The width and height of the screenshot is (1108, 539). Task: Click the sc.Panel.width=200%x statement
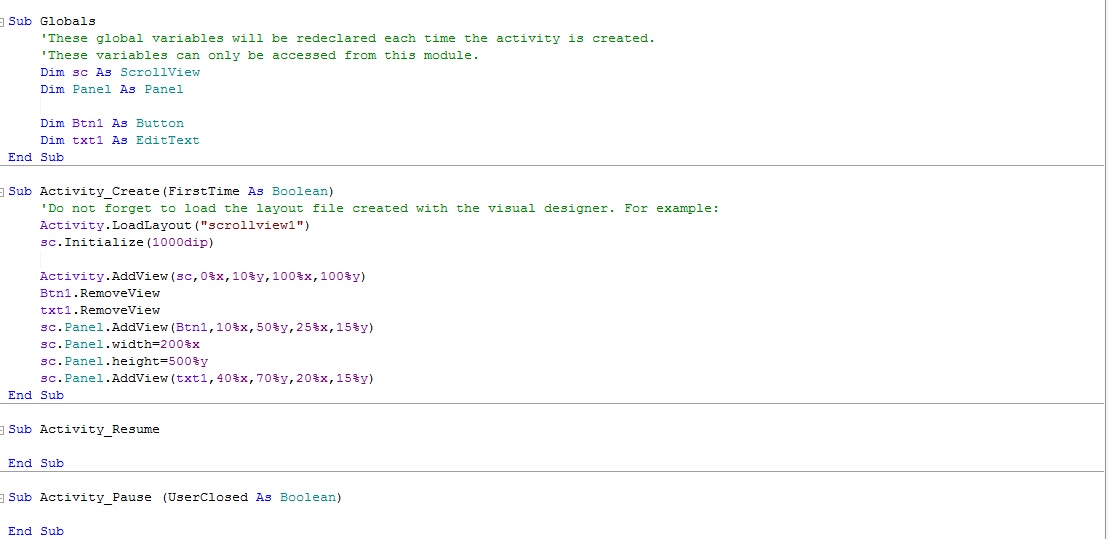pyautogui.click(x=120, y=344)
